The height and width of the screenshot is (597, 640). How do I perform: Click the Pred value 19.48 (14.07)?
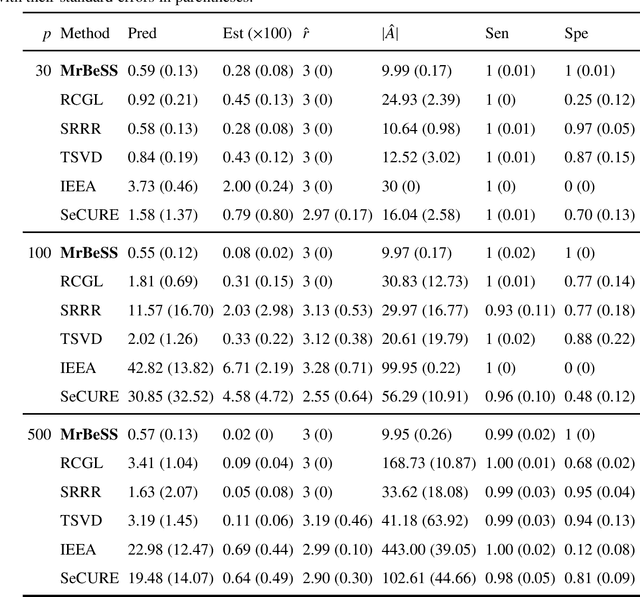click(172, 578)
